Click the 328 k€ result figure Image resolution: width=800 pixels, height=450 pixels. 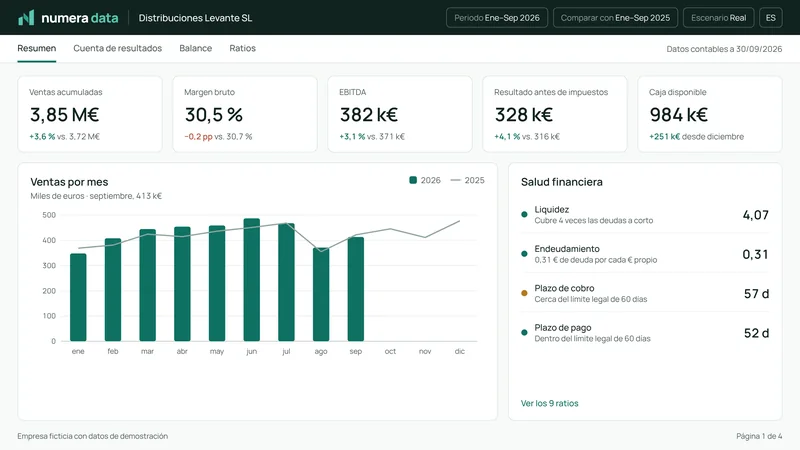pos(524,115)
